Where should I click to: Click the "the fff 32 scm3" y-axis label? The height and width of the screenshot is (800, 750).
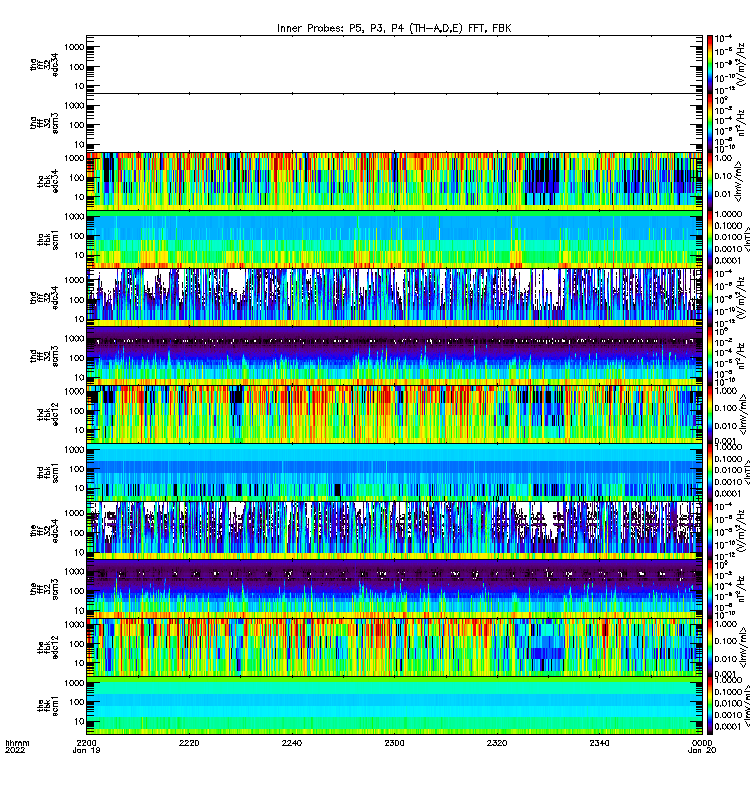pos(44,589)
